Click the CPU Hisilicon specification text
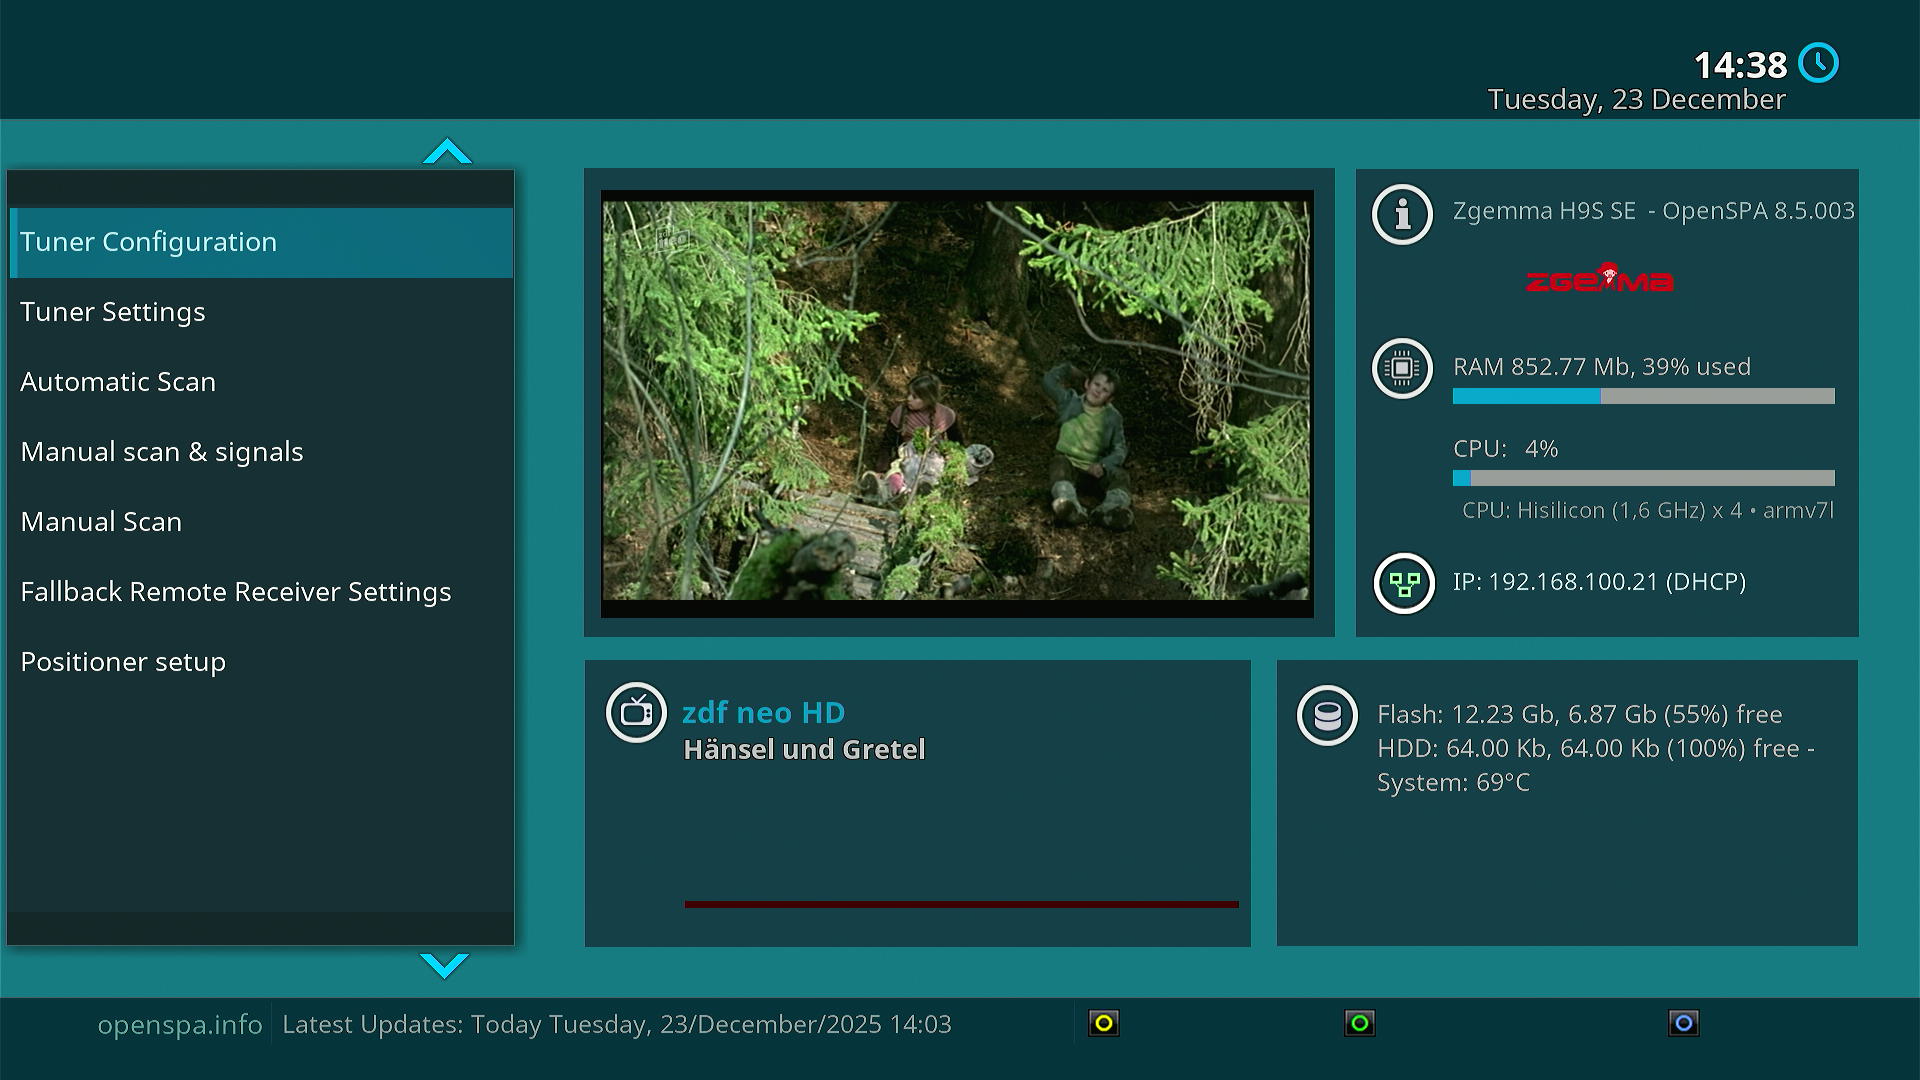 [1648, 511]
